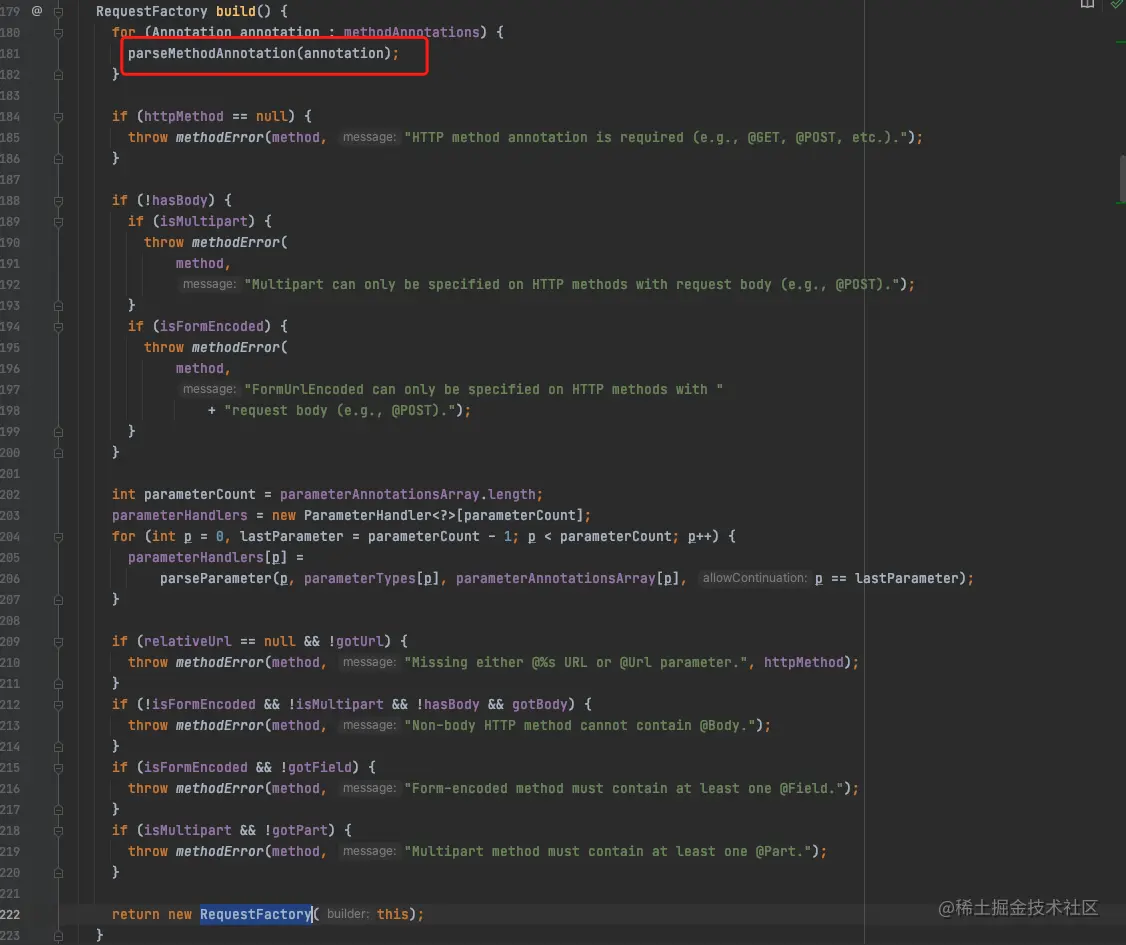This screenshot has height=945, width=1126.
Task: Click parameterTypes[p] on line 206
Action: [371, 579]
